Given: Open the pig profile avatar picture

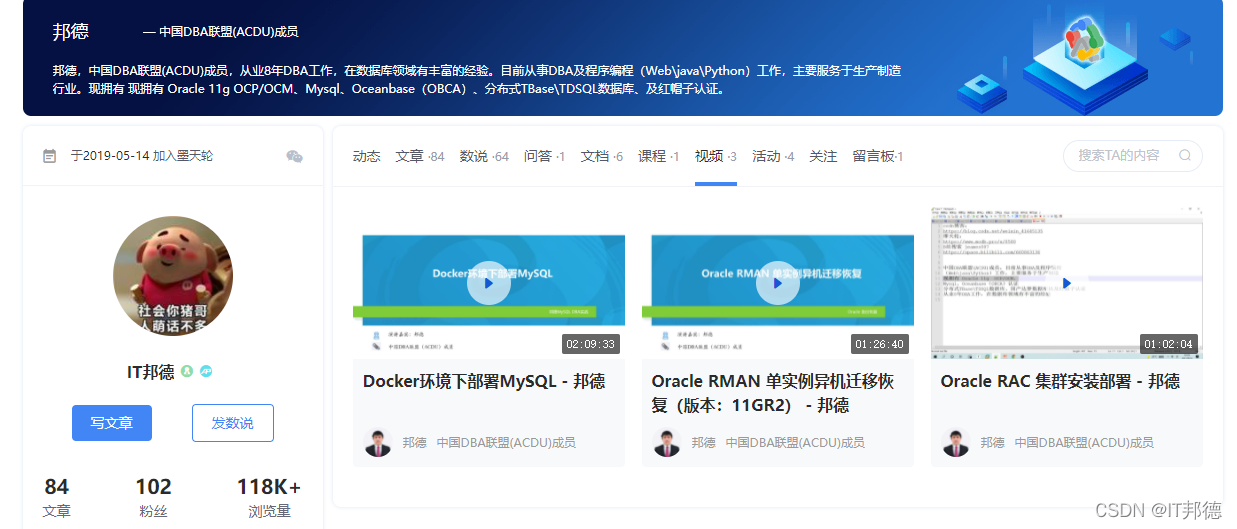Looking at the screenshot, I should [x=173, y=276].
